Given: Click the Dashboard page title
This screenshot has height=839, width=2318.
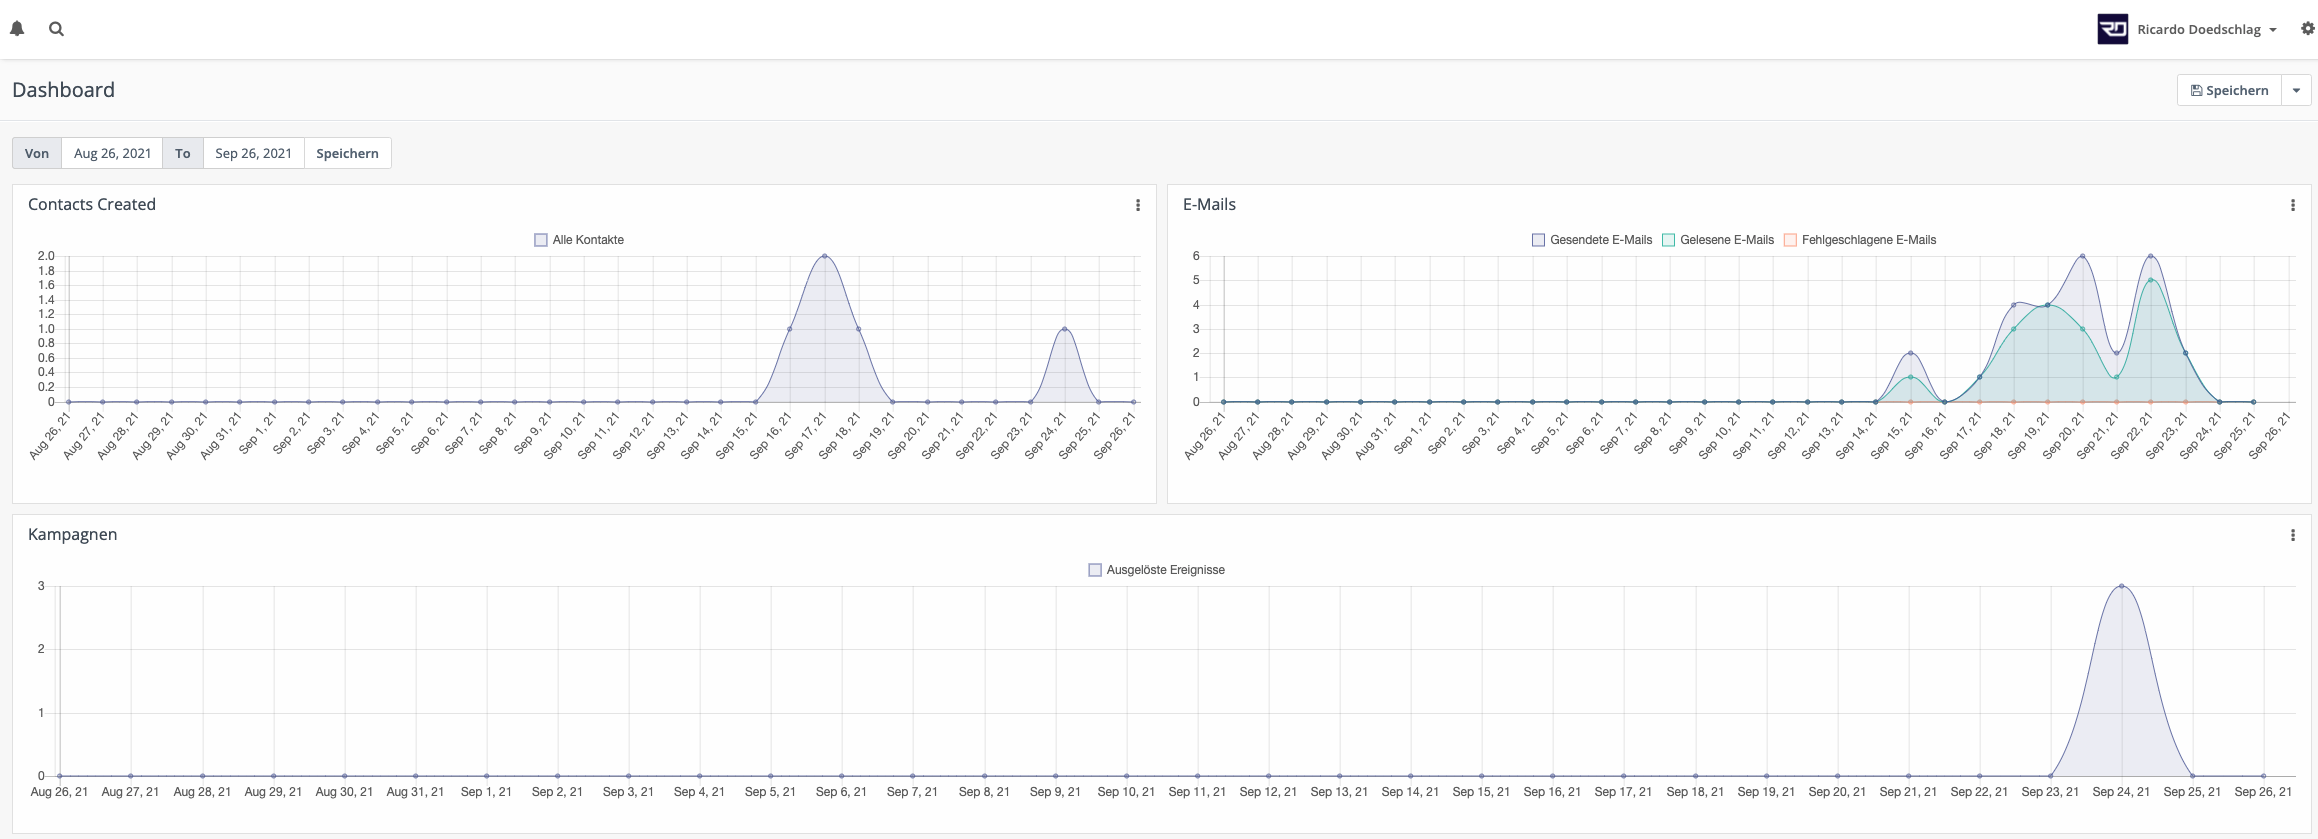Looking at the screenshot, I should click(63, 90).
